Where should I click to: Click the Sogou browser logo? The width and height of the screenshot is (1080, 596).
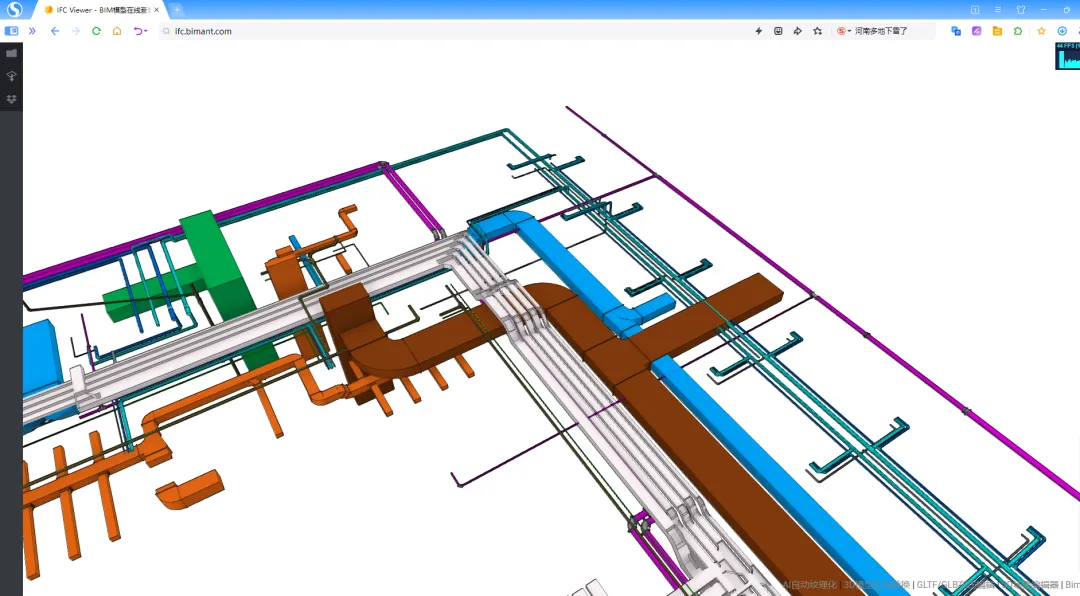pyautogui.click(x=14, y=10)
